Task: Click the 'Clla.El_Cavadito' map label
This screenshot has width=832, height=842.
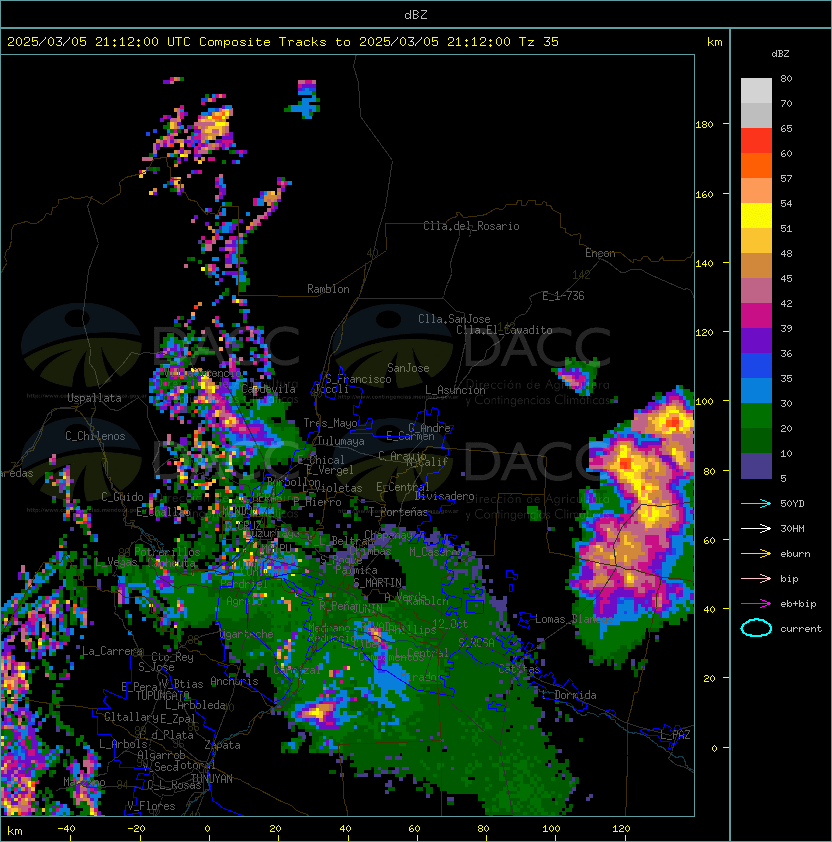Action: pyautogui.click(x=504, y=330)
